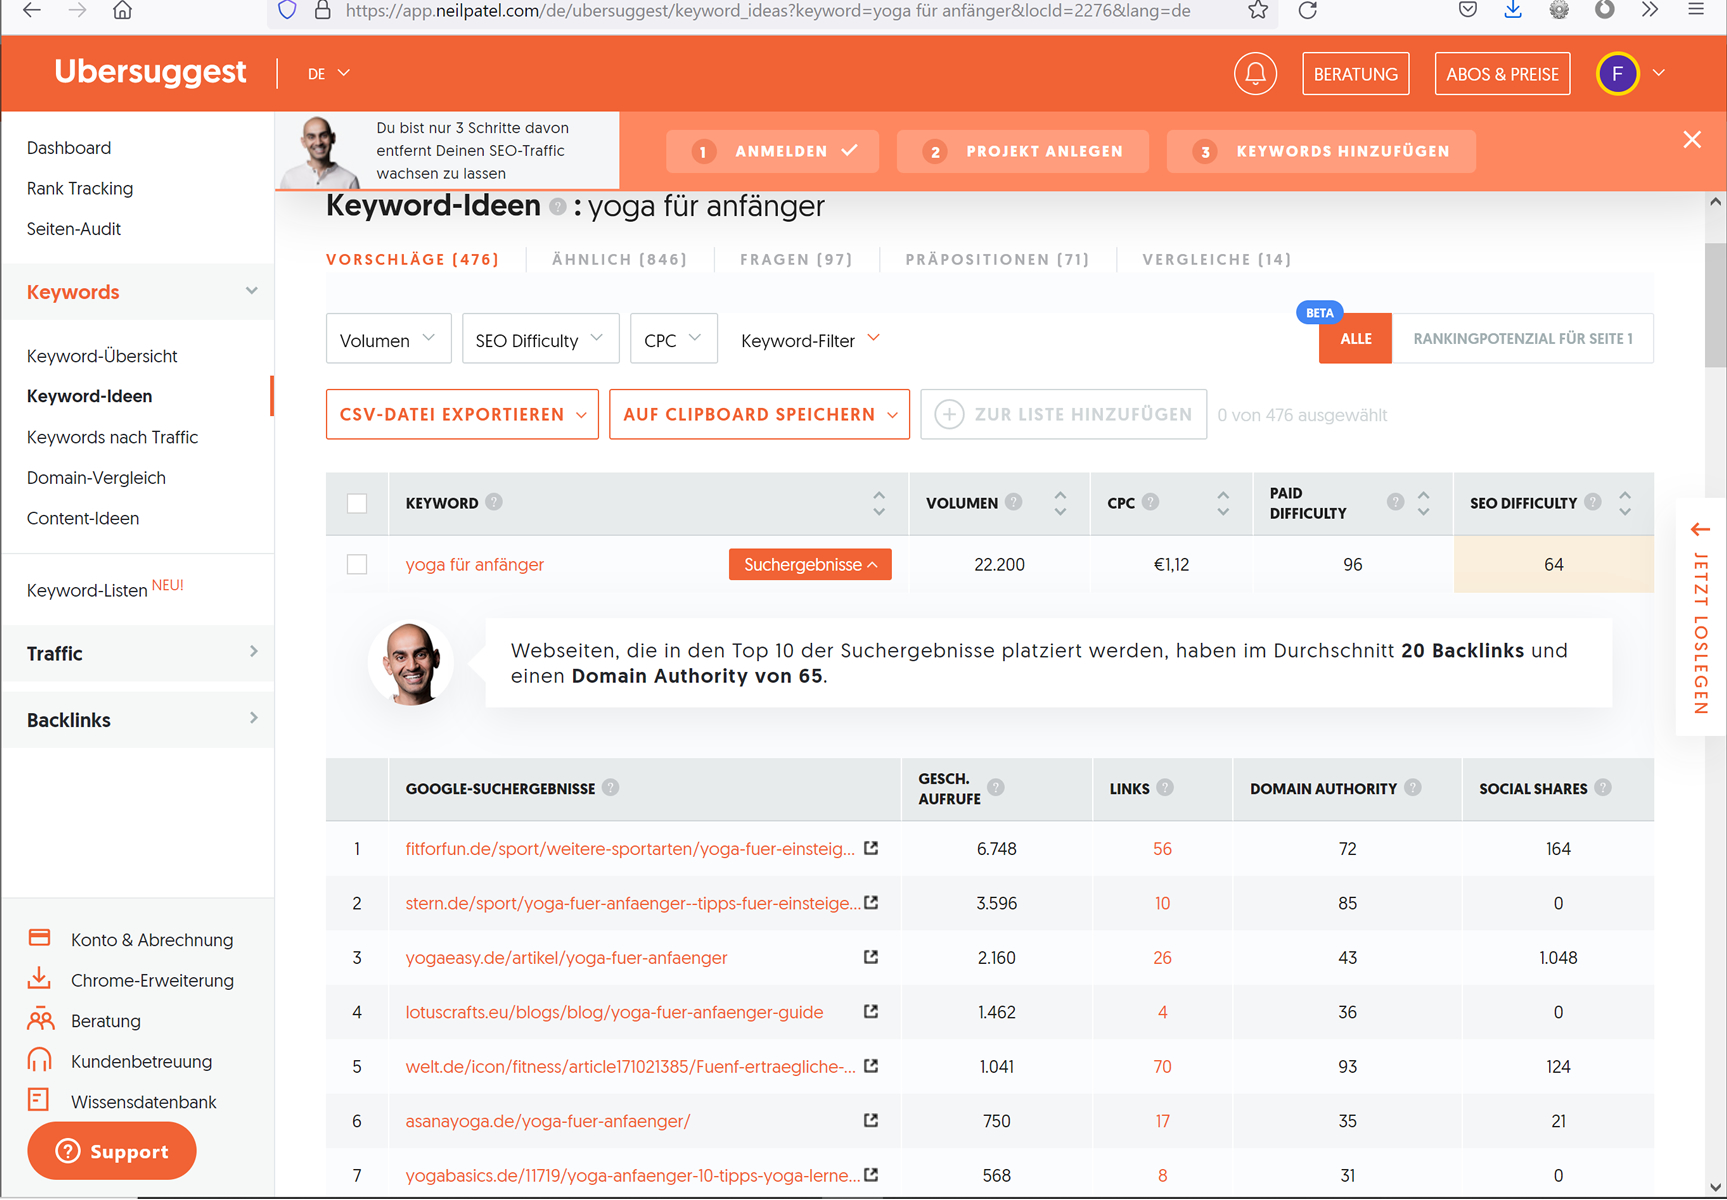The width and height of the screenshot is (1727, 1200).
Task: Collapse the Keywords sidebar section
Action: [x=138, y=292]
